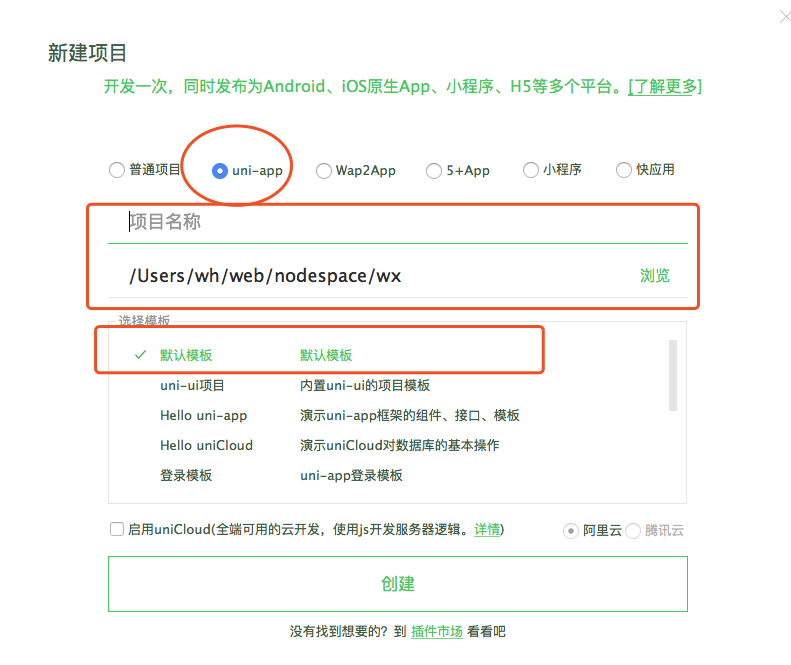The width and height of the screenshot is (791, 665).
Task: Choose the Wap2App project type
Action: [324, 171]
